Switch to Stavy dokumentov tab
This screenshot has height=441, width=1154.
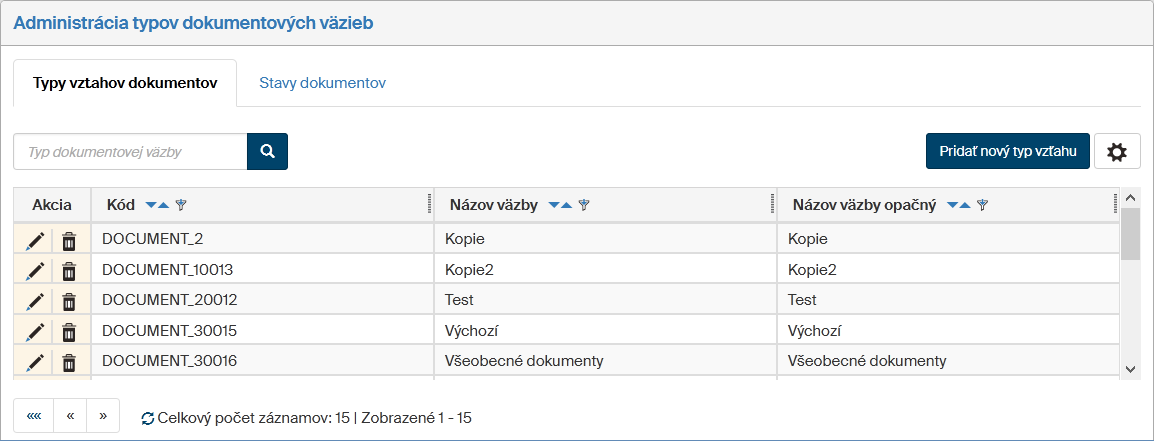(322, 83)
